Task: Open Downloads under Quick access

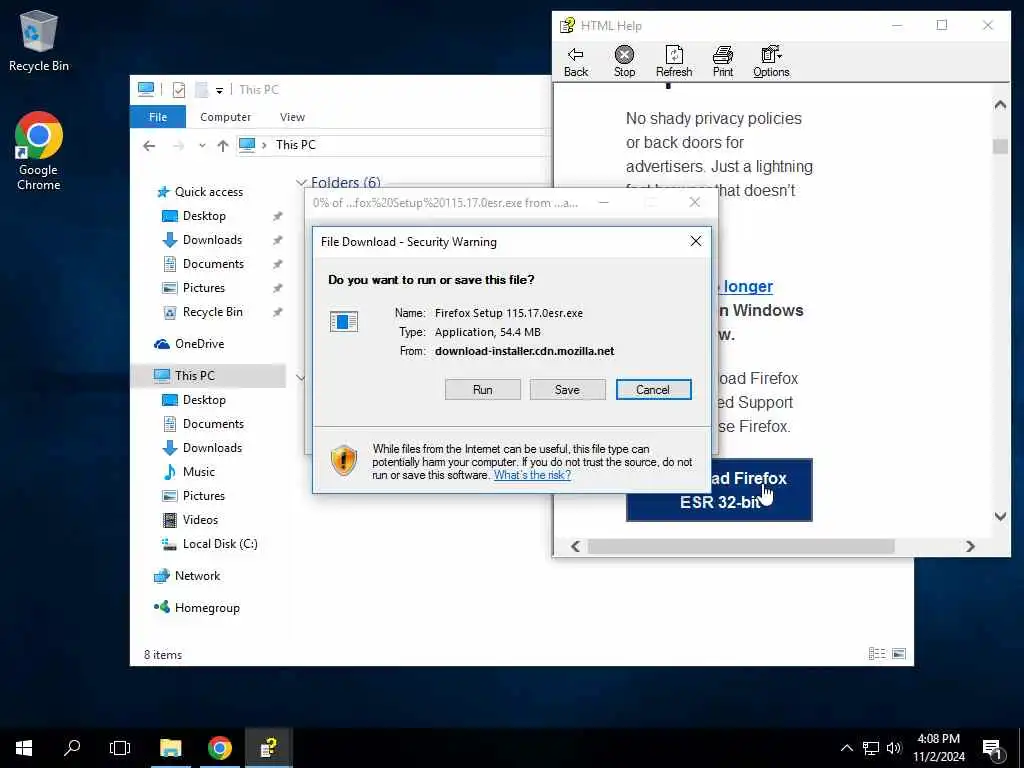Action: (212, 240)
